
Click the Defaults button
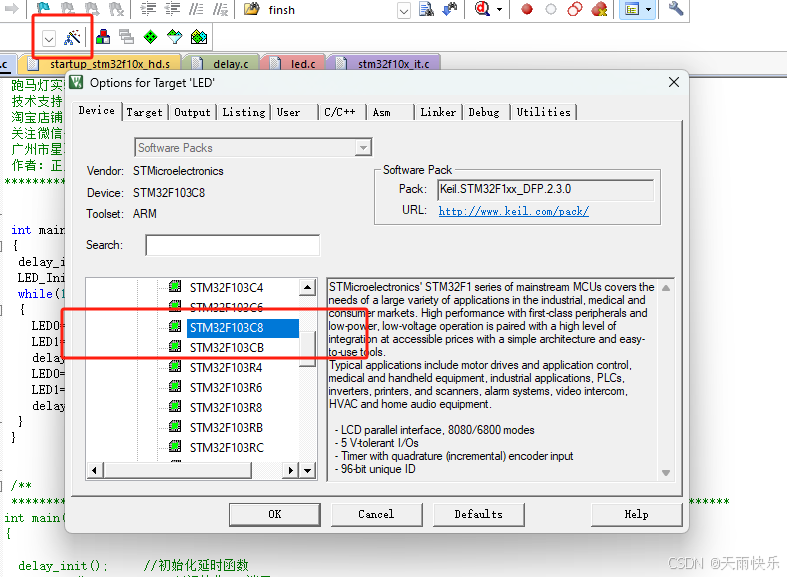pyautogui.click(x=478, y=514)
